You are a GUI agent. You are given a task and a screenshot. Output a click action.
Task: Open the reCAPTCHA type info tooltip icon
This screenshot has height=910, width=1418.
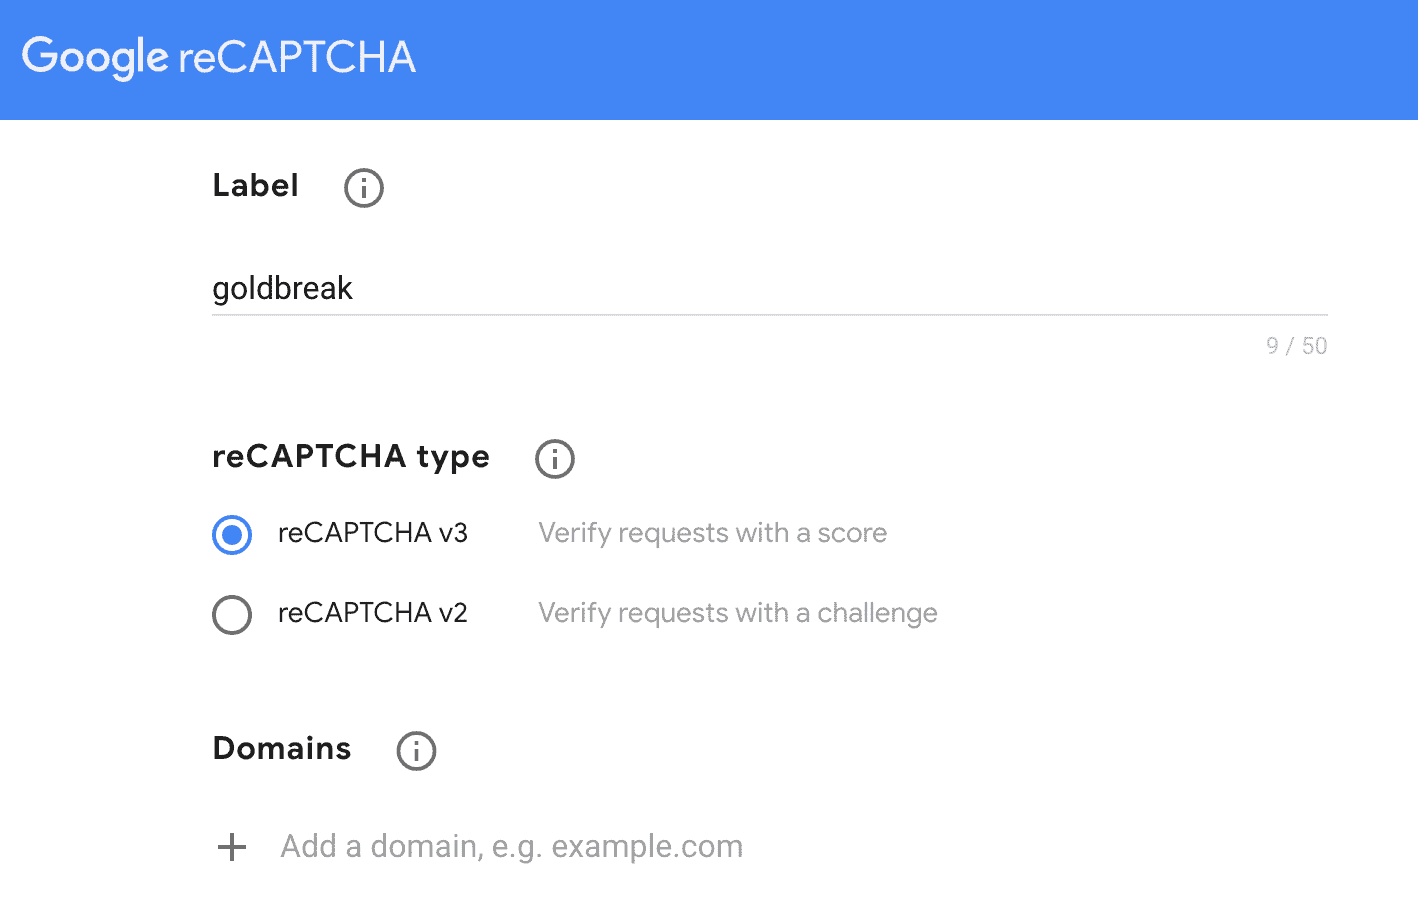pyautogui.click(x=555, y=459)
